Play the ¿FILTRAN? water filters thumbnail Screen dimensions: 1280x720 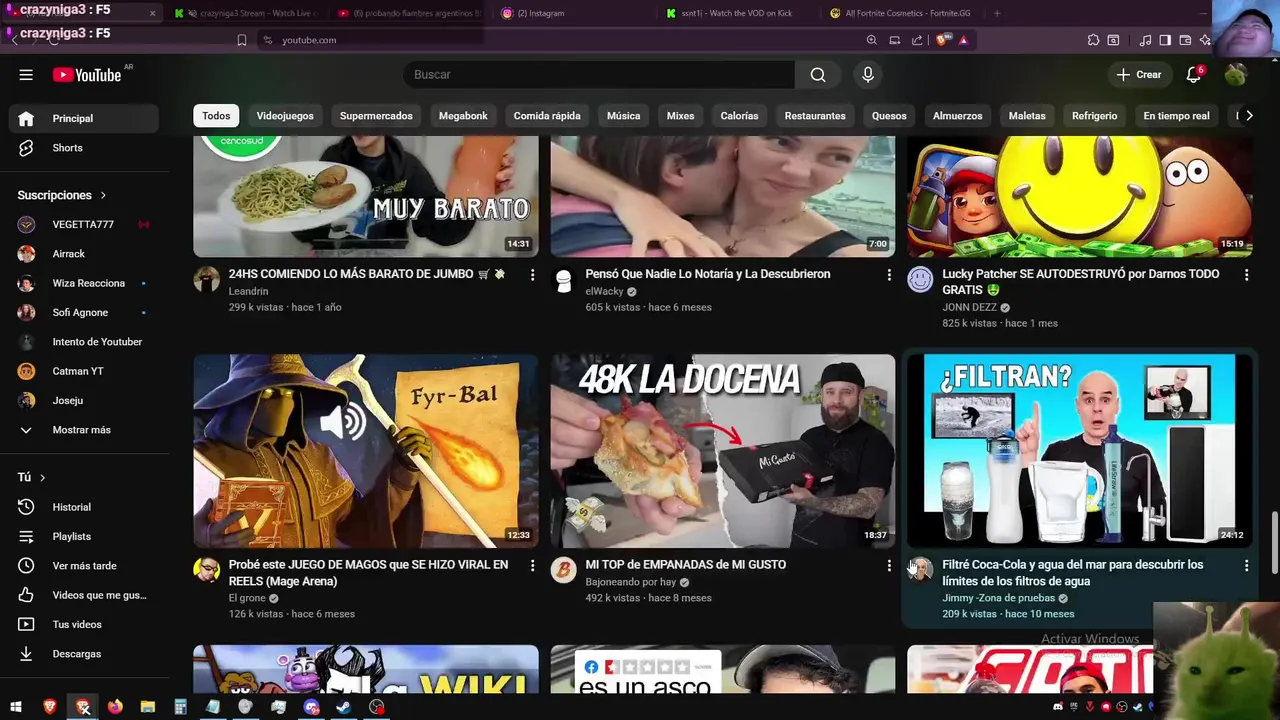(x=1080, y=450)
